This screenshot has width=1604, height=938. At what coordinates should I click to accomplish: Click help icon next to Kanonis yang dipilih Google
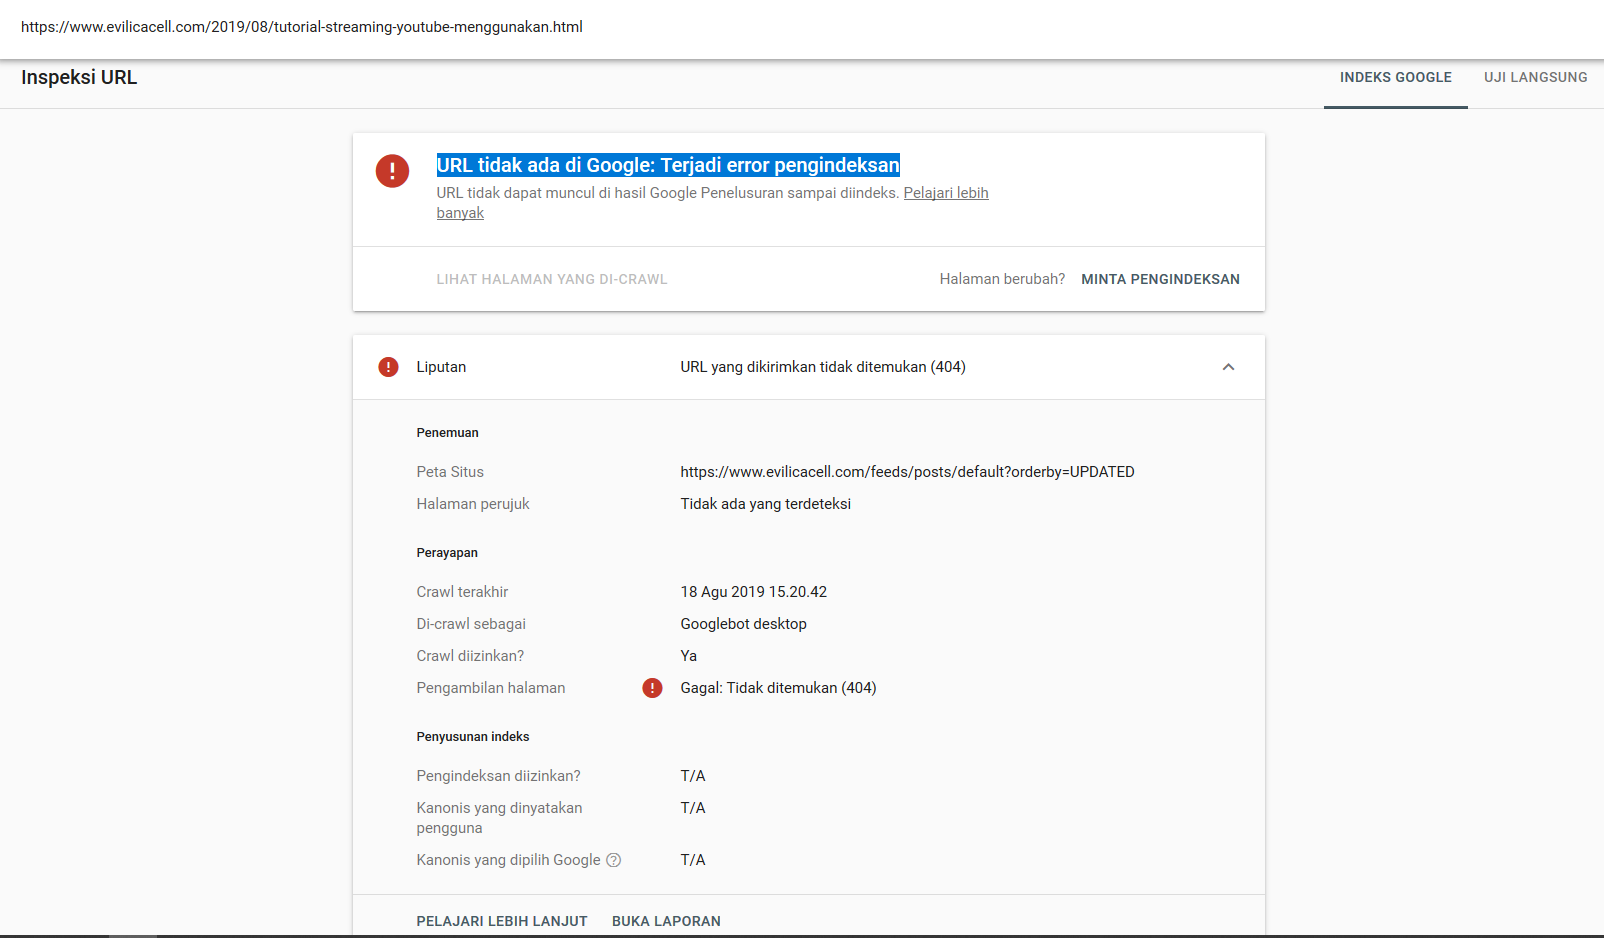coord(614,860)
